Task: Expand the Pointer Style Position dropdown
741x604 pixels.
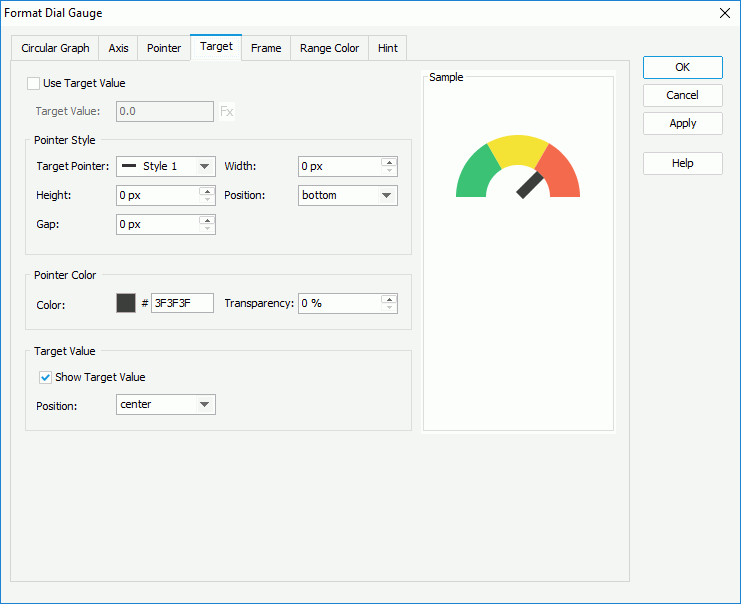Action: pyautogui.click(x=348, y=196)
